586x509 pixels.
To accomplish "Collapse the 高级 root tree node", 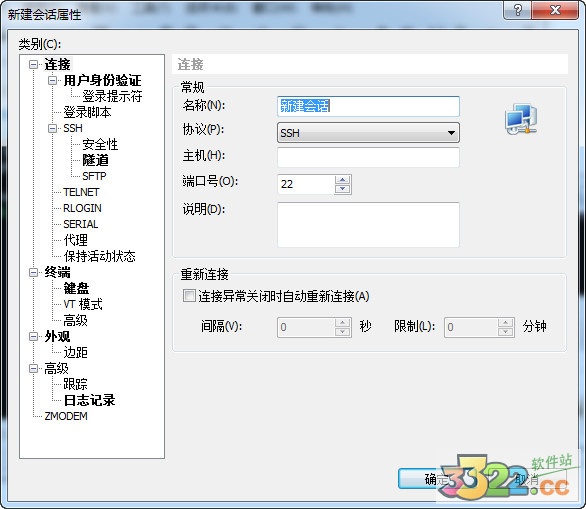I will (x=34, y=369).
